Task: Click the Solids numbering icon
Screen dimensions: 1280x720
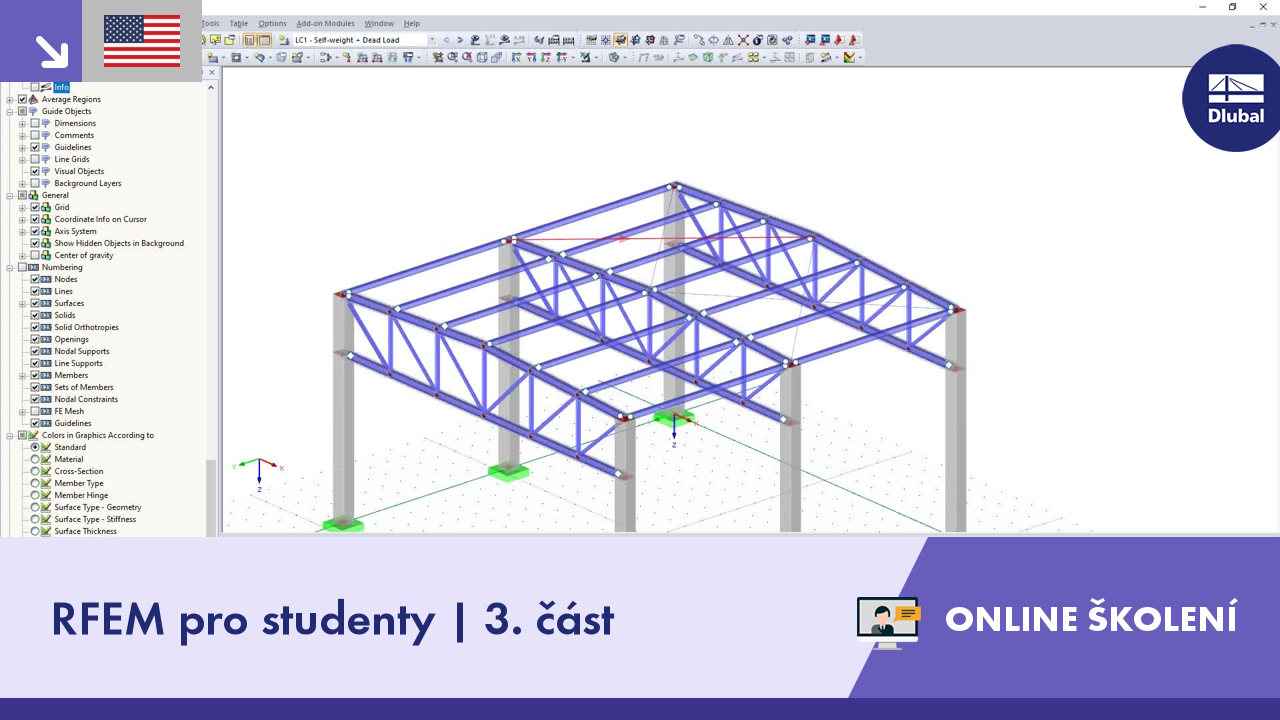Action: [46, 315]
